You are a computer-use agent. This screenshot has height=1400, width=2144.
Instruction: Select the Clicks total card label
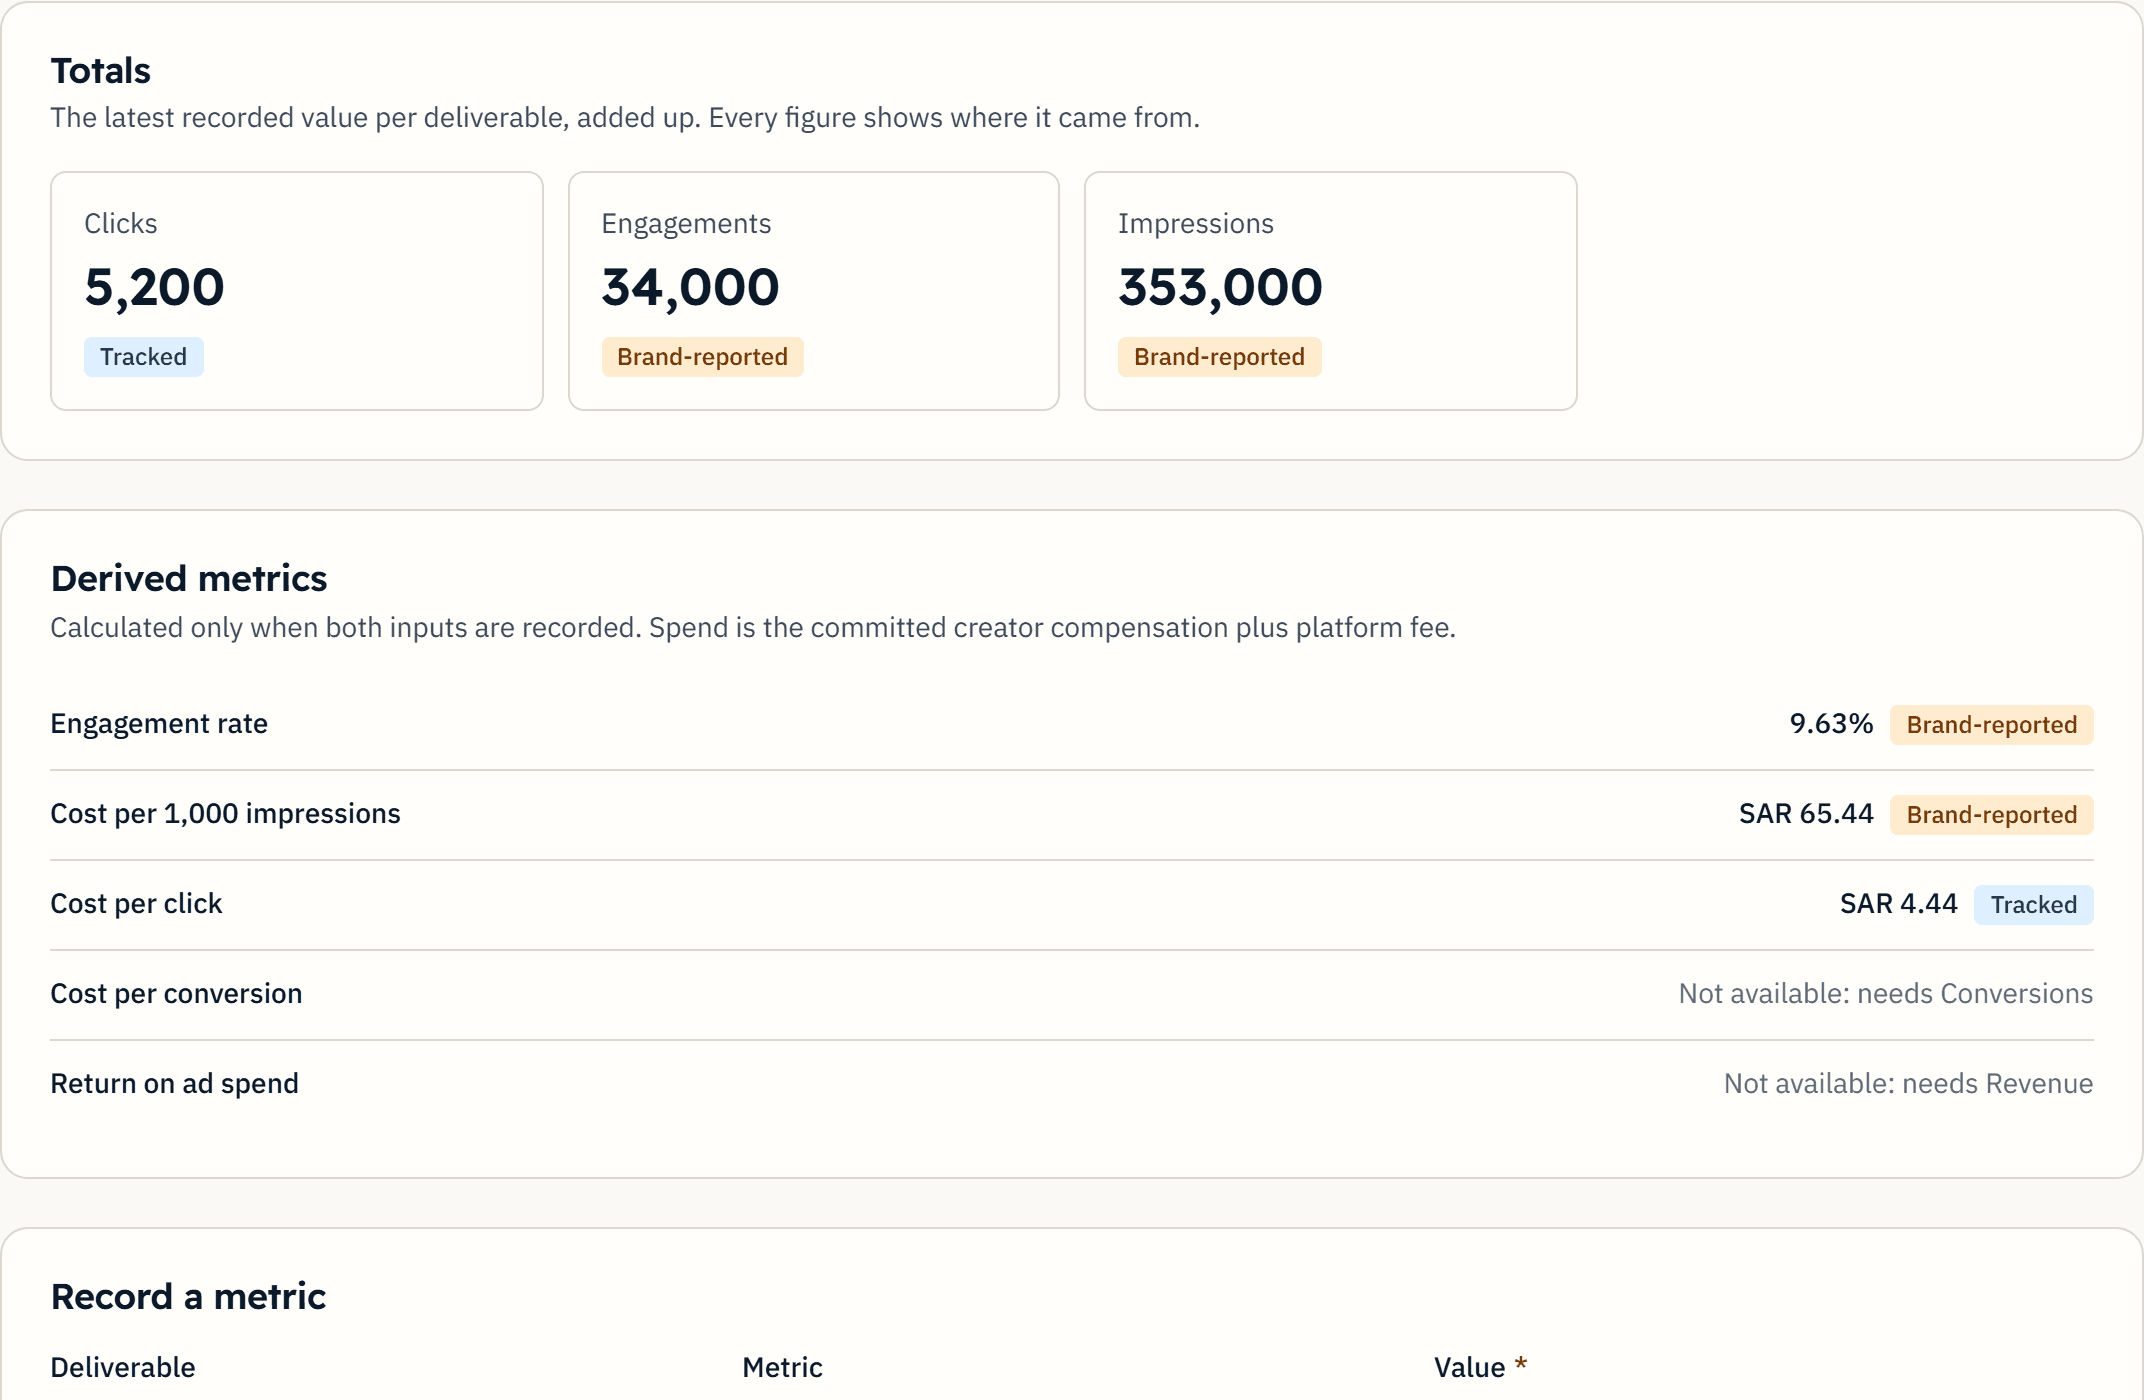[121, 223]
